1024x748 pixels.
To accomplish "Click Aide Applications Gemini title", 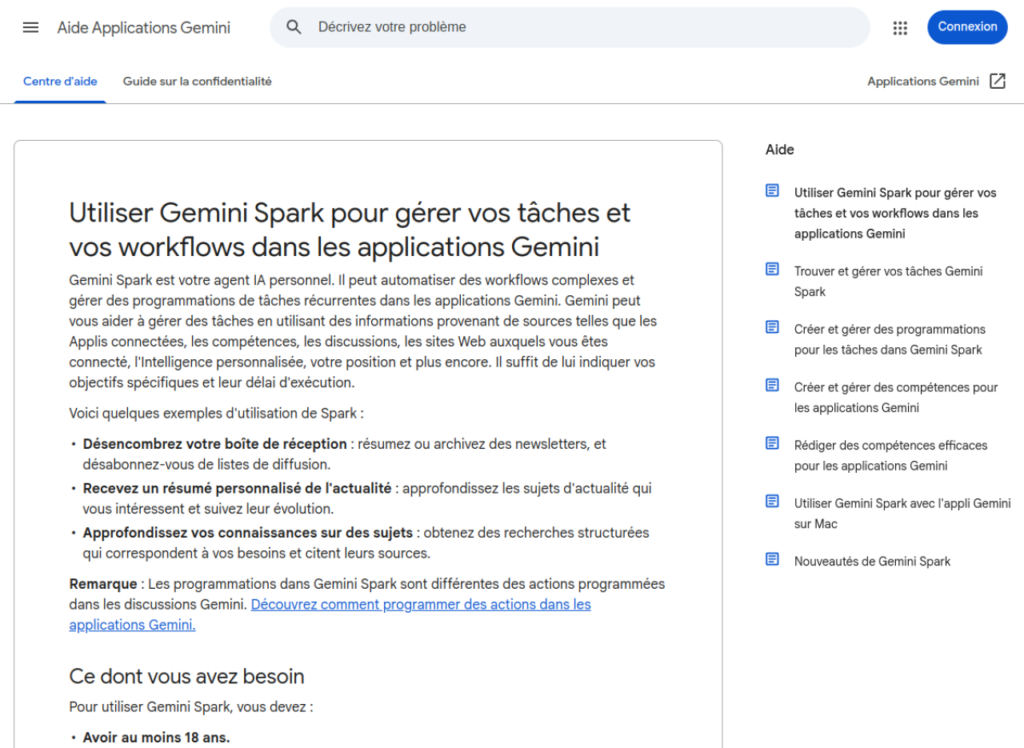I will [144, 27].
